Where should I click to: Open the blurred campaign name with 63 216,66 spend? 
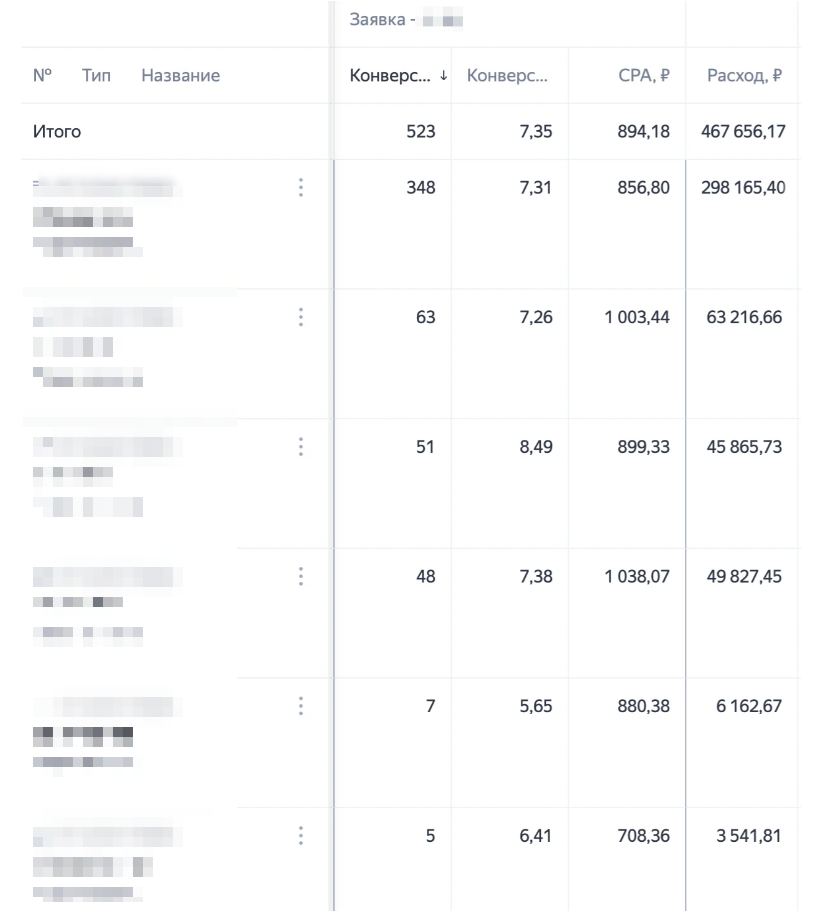click(x=107, y=317)
